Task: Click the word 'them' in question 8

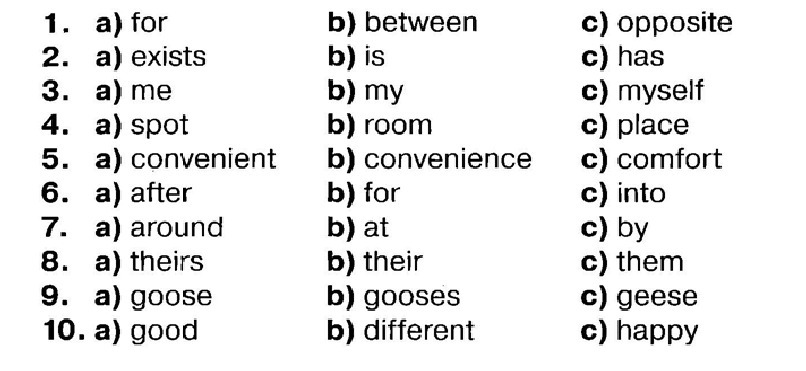Action: [x=650, y=262]
